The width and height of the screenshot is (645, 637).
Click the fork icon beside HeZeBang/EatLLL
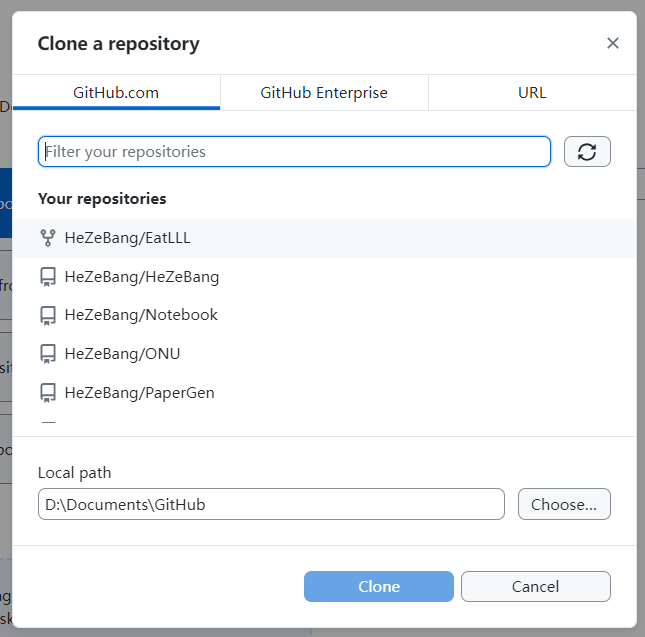pos(48,238)
